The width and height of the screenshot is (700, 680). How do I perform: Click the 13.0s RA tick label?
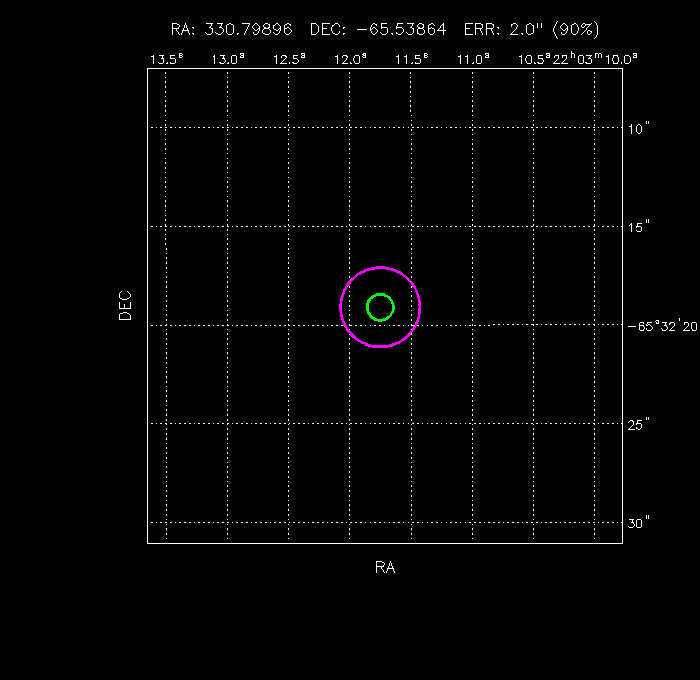point(228,59)
